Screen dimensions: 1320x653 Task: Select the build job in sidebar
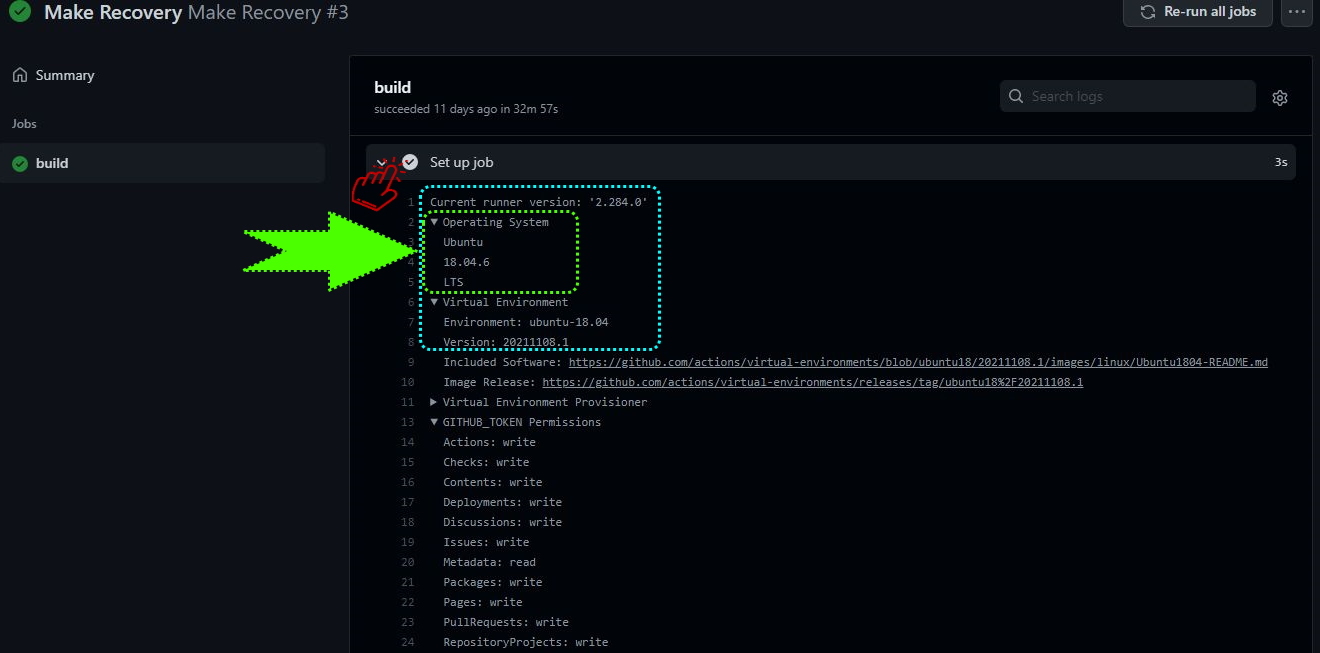52,163
